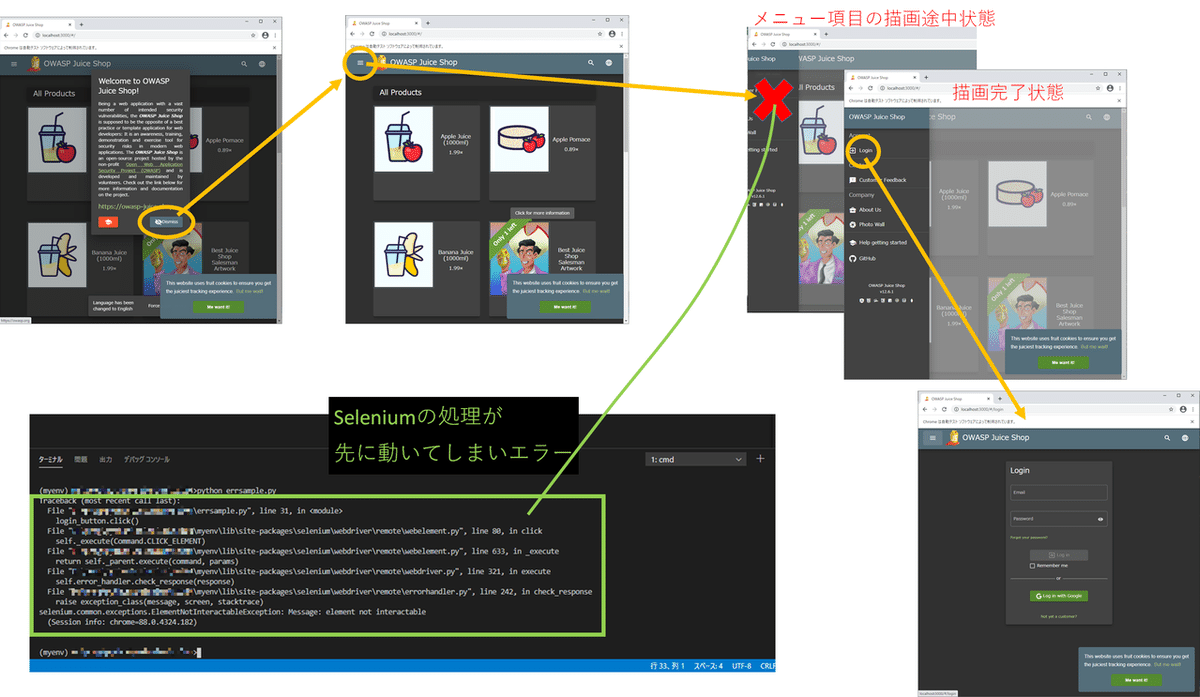This screenshot has height=697, width=1200.
Task: Click the Log in button on Login page
Action: pyautogui.click(x=1058, y=554)
